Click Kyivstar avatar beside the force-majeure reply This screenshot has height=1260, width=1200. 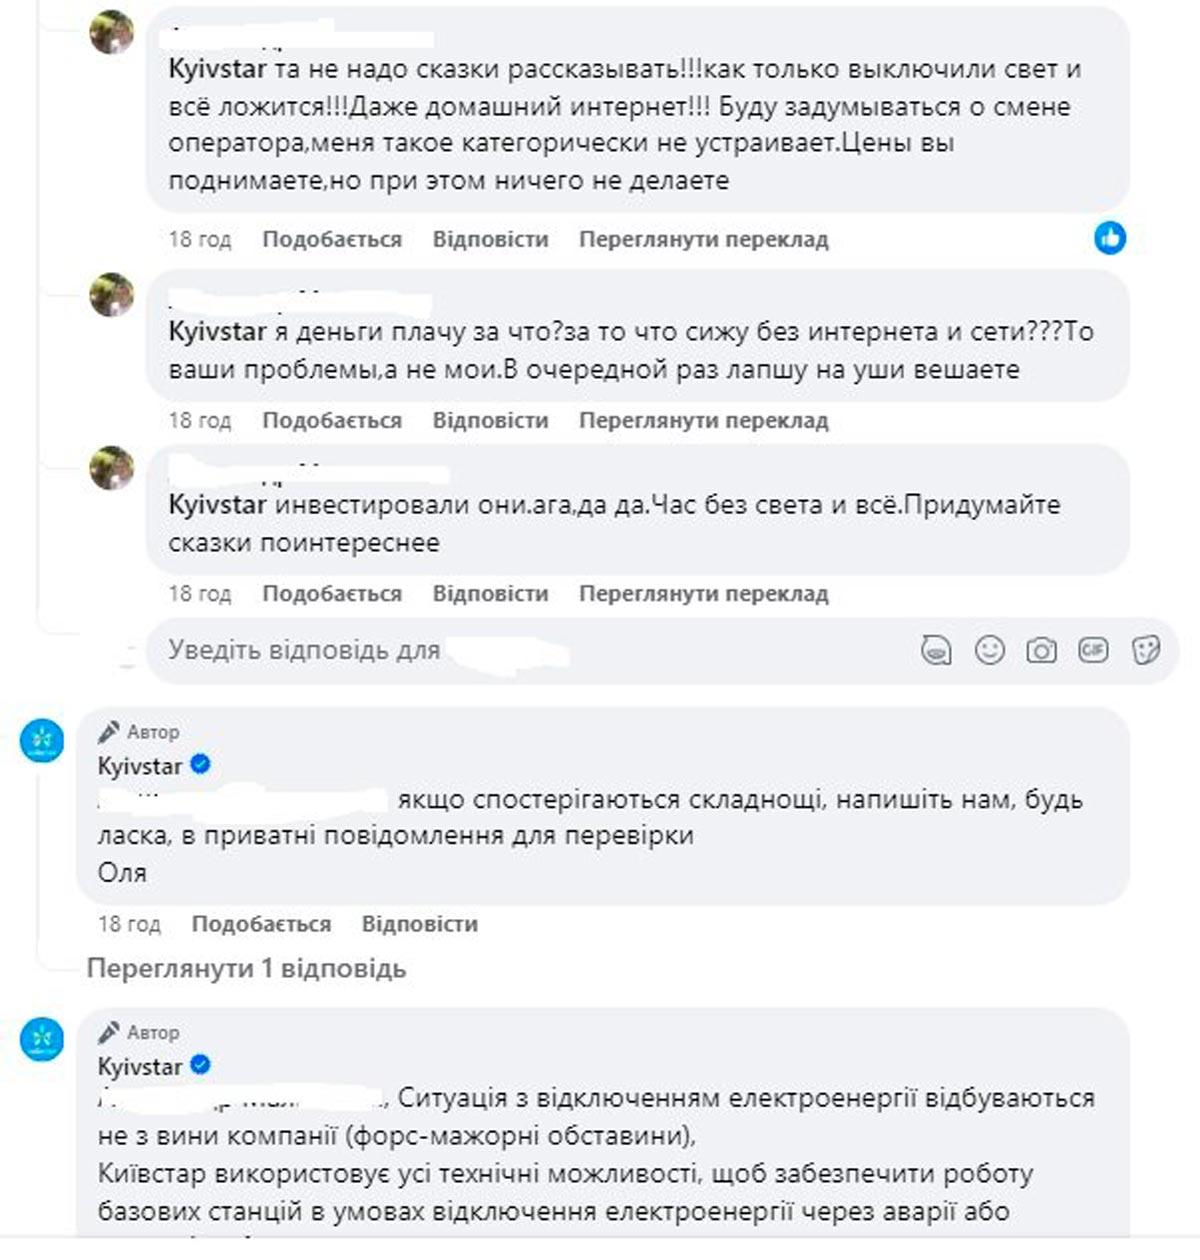(x=42, y=1040)
